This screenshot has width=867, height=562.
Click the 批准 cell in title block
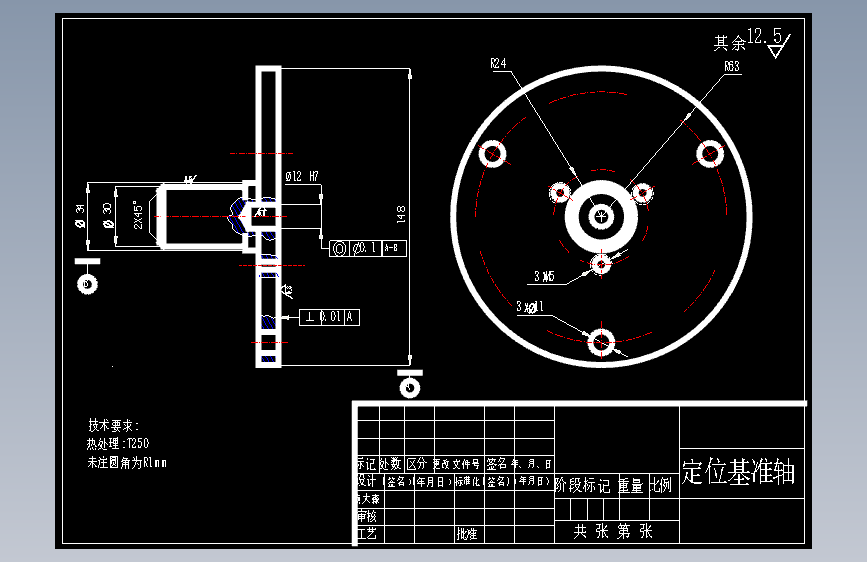(467, 534)
